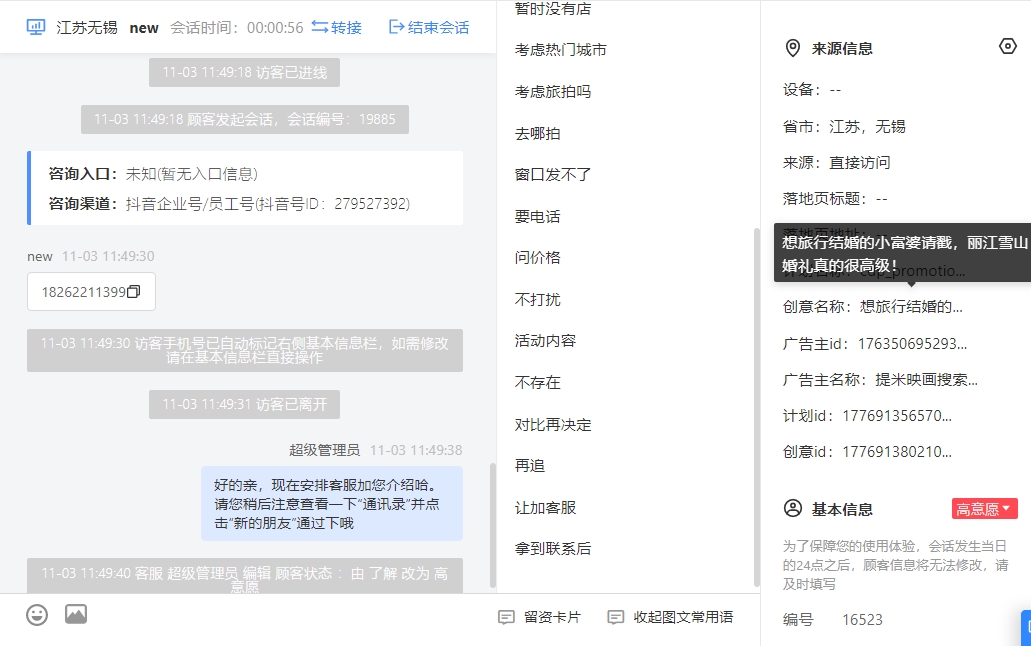This screenshot has width=1031, height=646.
Task: Click the agent reply message bubble
Action: (332, 504)
